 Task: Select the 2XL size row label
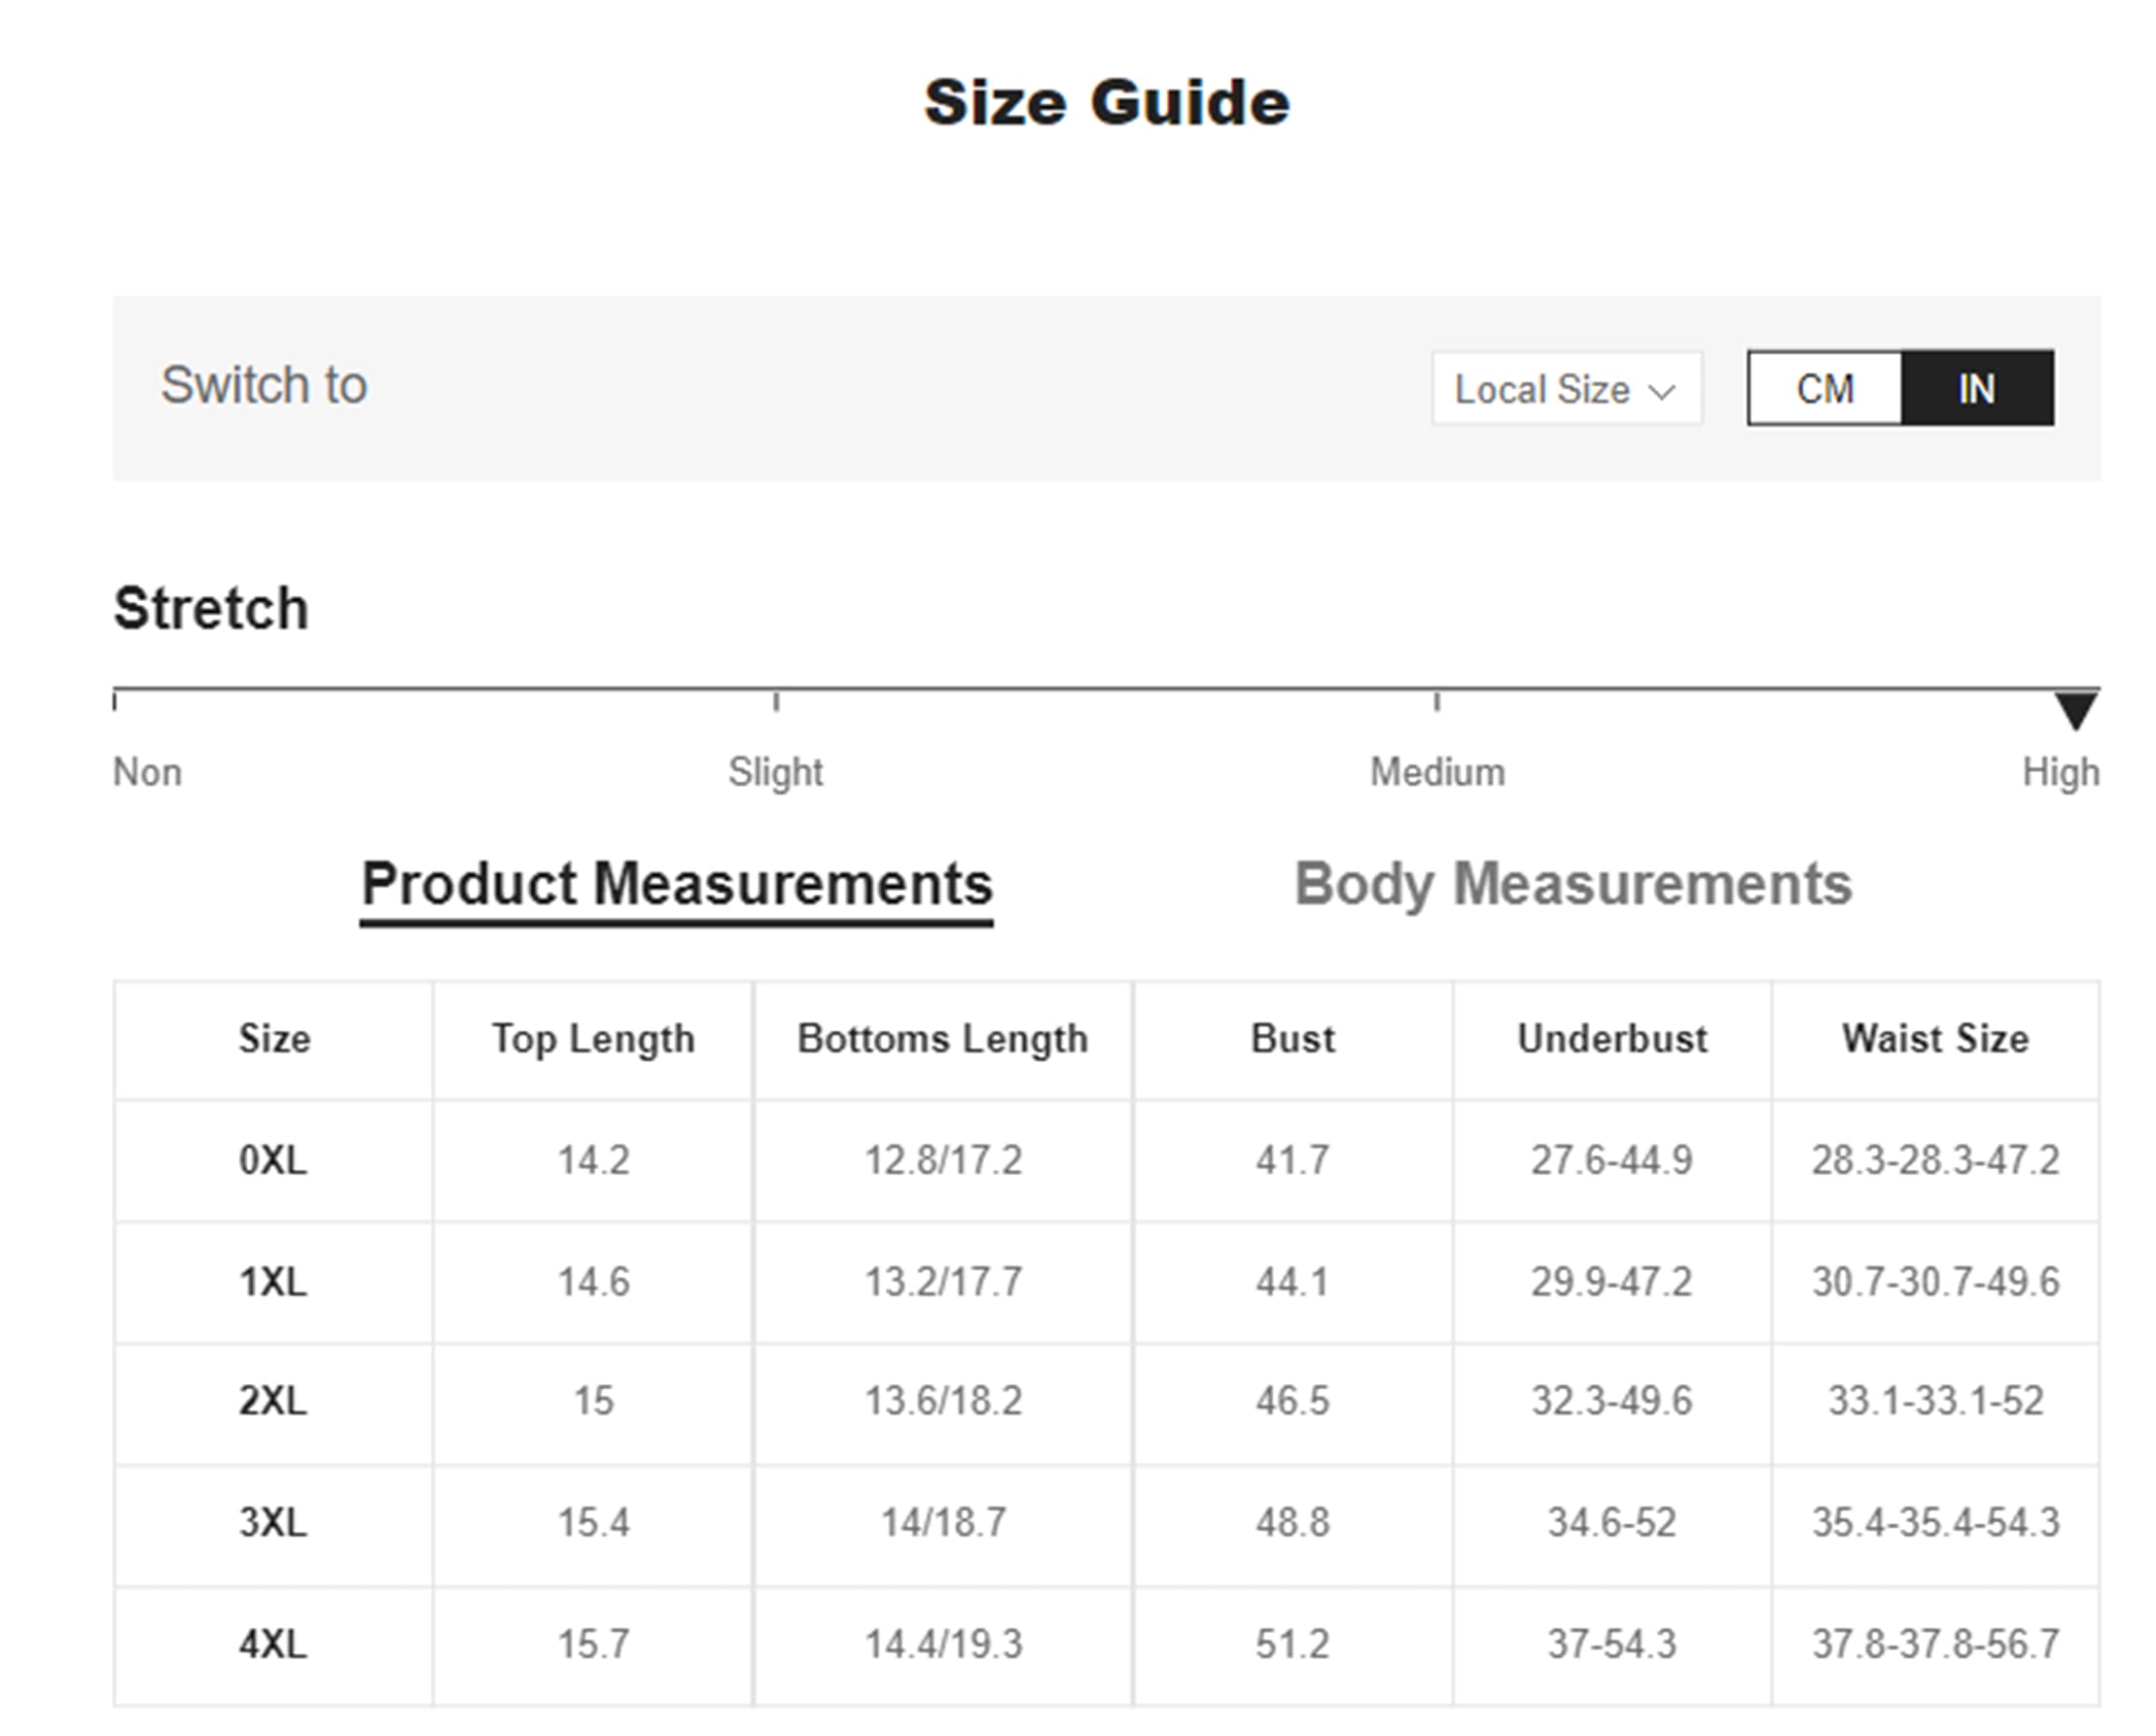pyautogui.click(x=273, y=1402)
